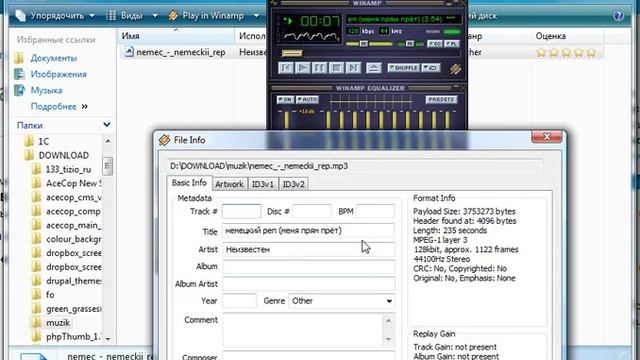640x360 pixels.
Task: Select the phpThumb_1 folder
Action: pyautogui.click(x=73, y=337)
